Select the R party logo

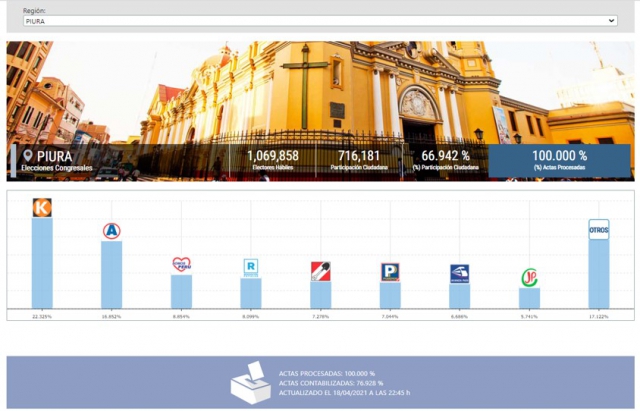coord(251,267)
